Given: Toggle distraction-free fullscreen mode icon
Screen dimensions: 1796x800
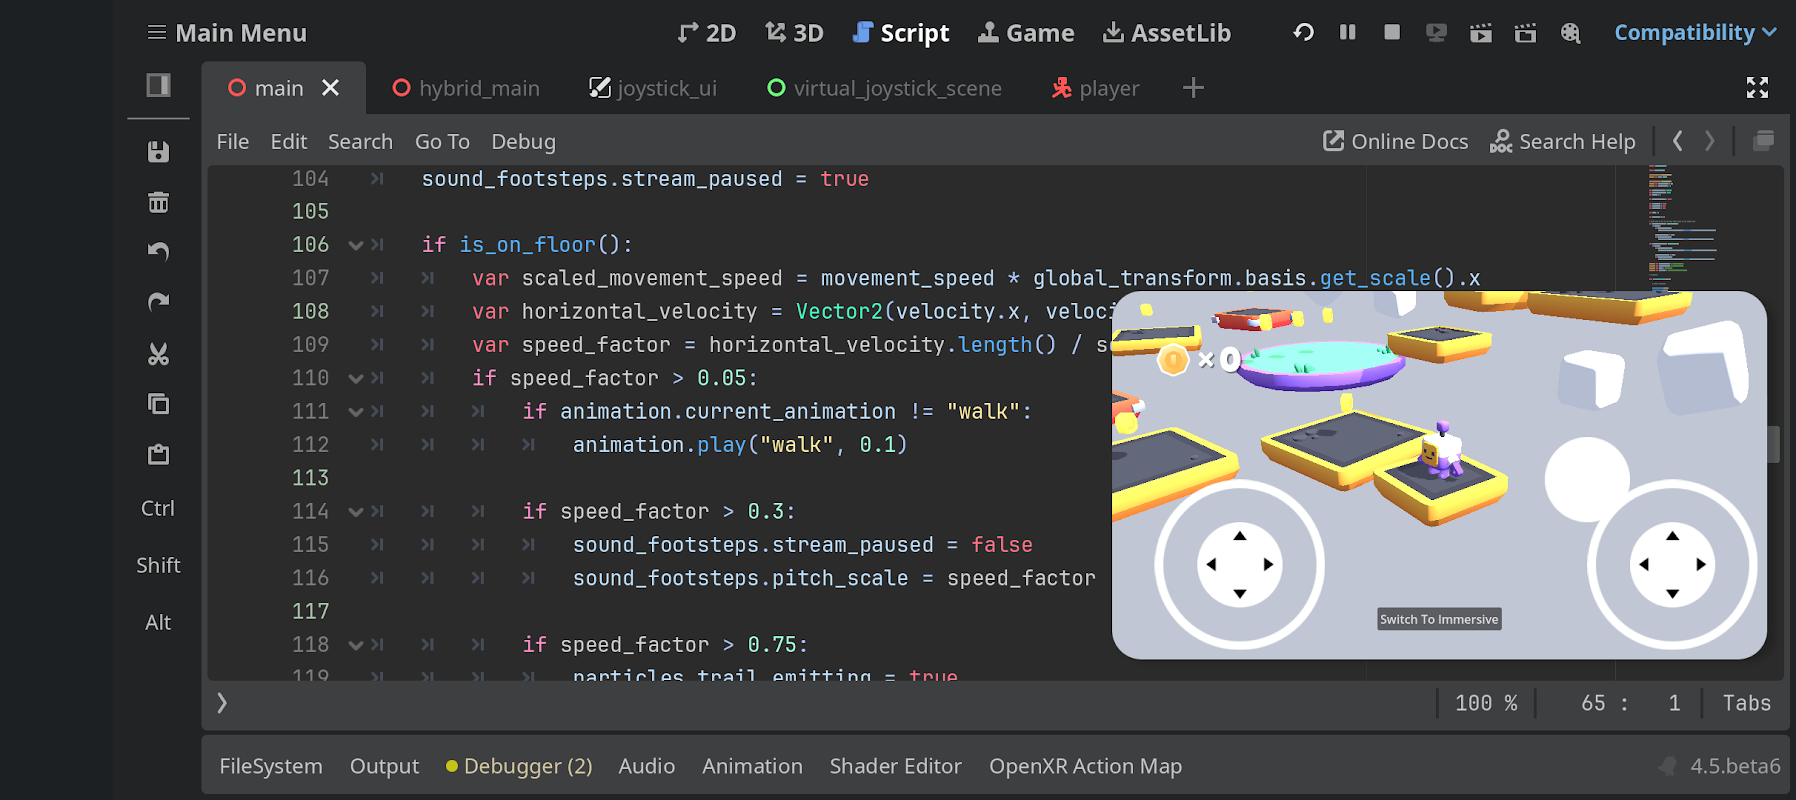Looking at the screenshot, I should click(1757, 88).
